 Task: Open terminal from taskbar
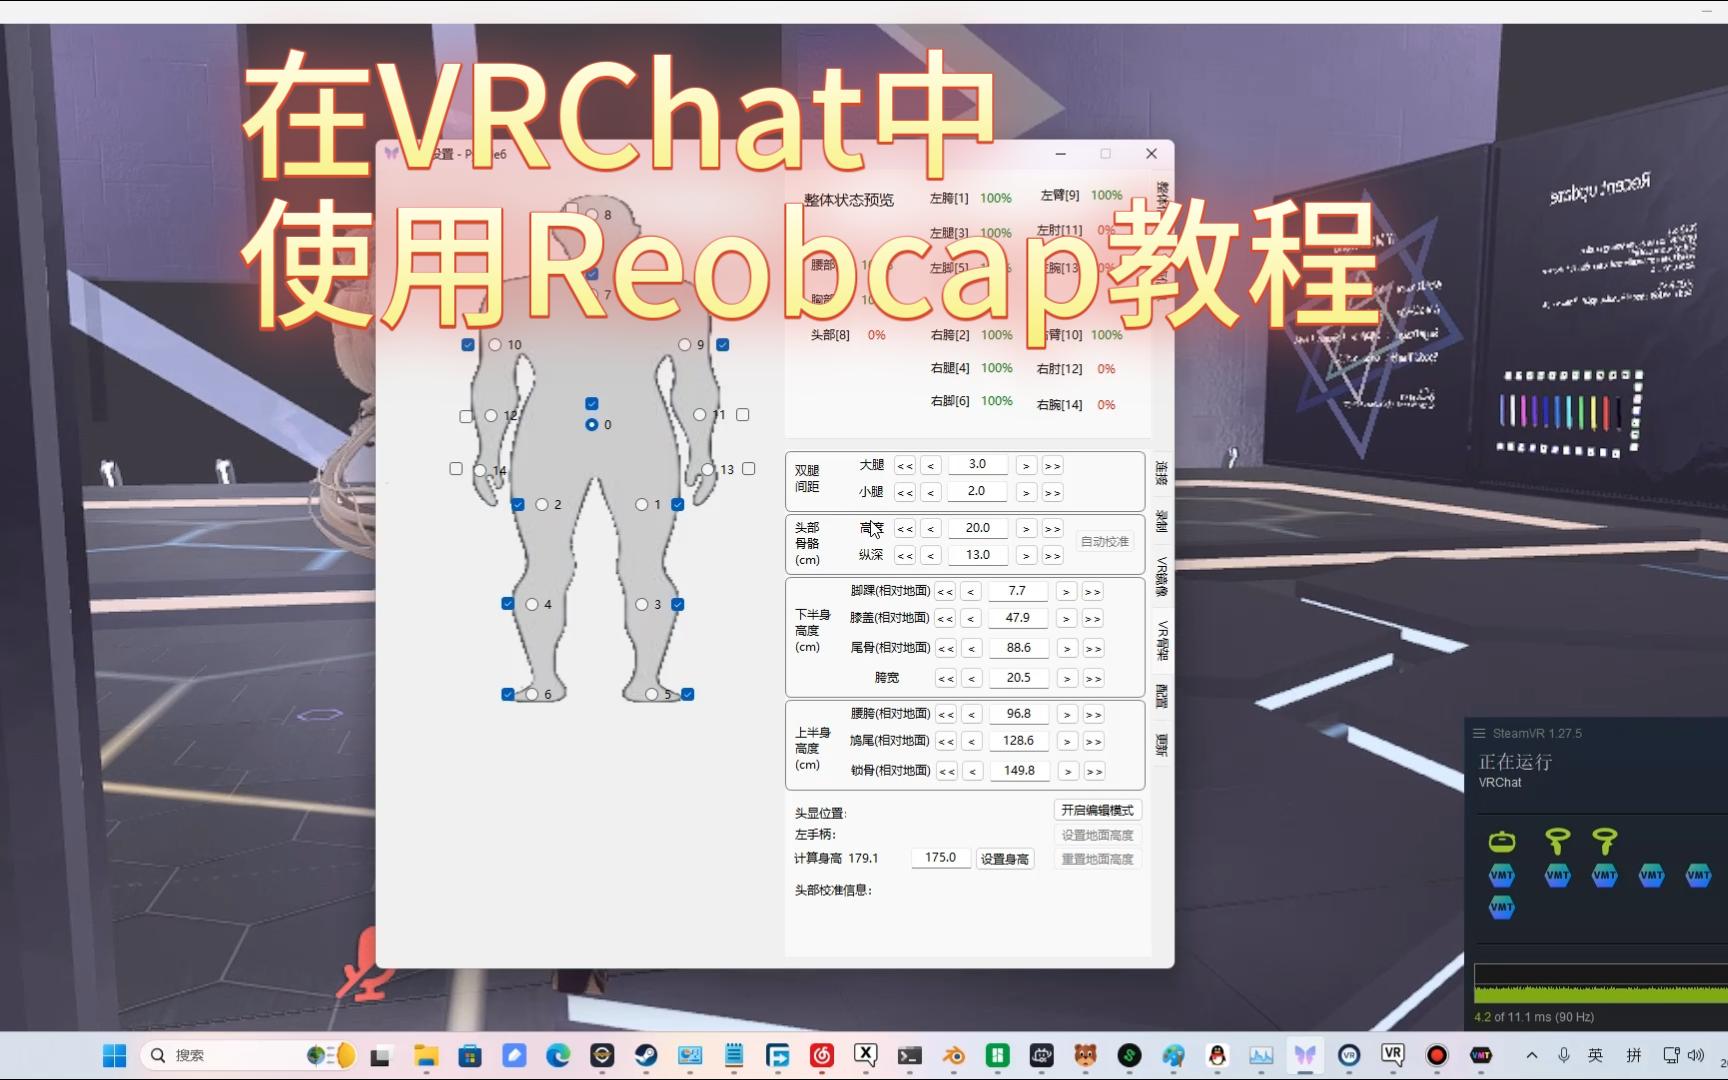(910, 1055)
